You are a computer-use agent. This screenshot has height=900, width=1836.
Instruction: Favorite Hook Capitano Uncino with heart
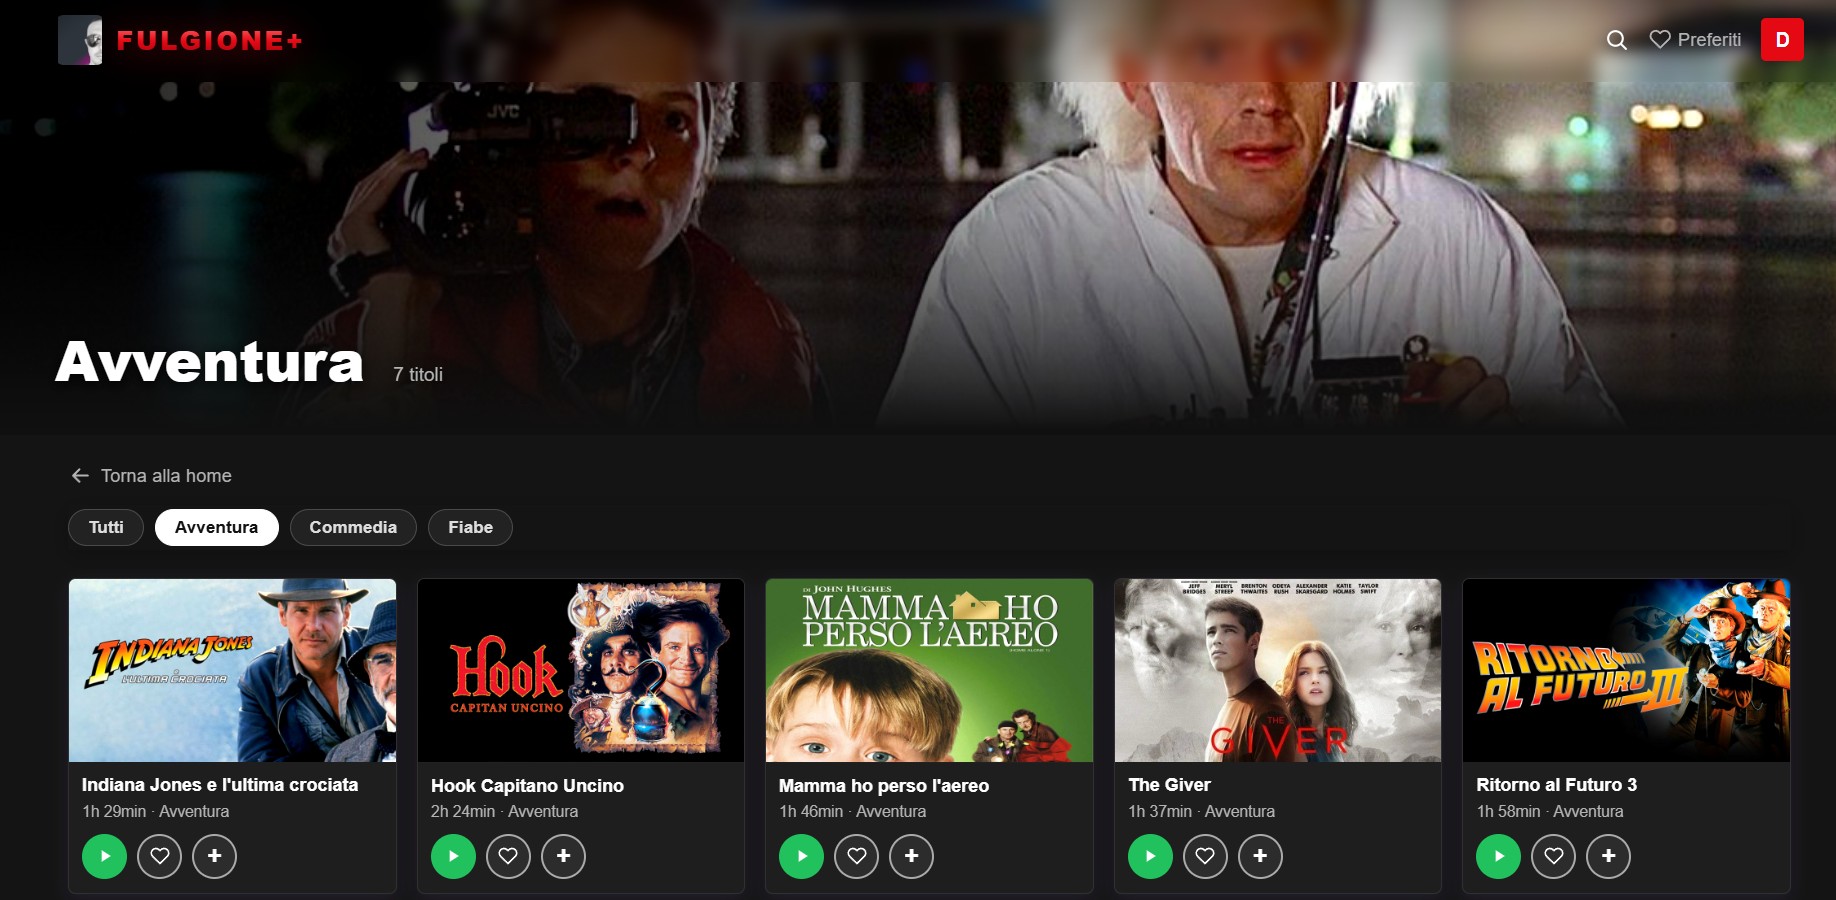coord(508,856)
